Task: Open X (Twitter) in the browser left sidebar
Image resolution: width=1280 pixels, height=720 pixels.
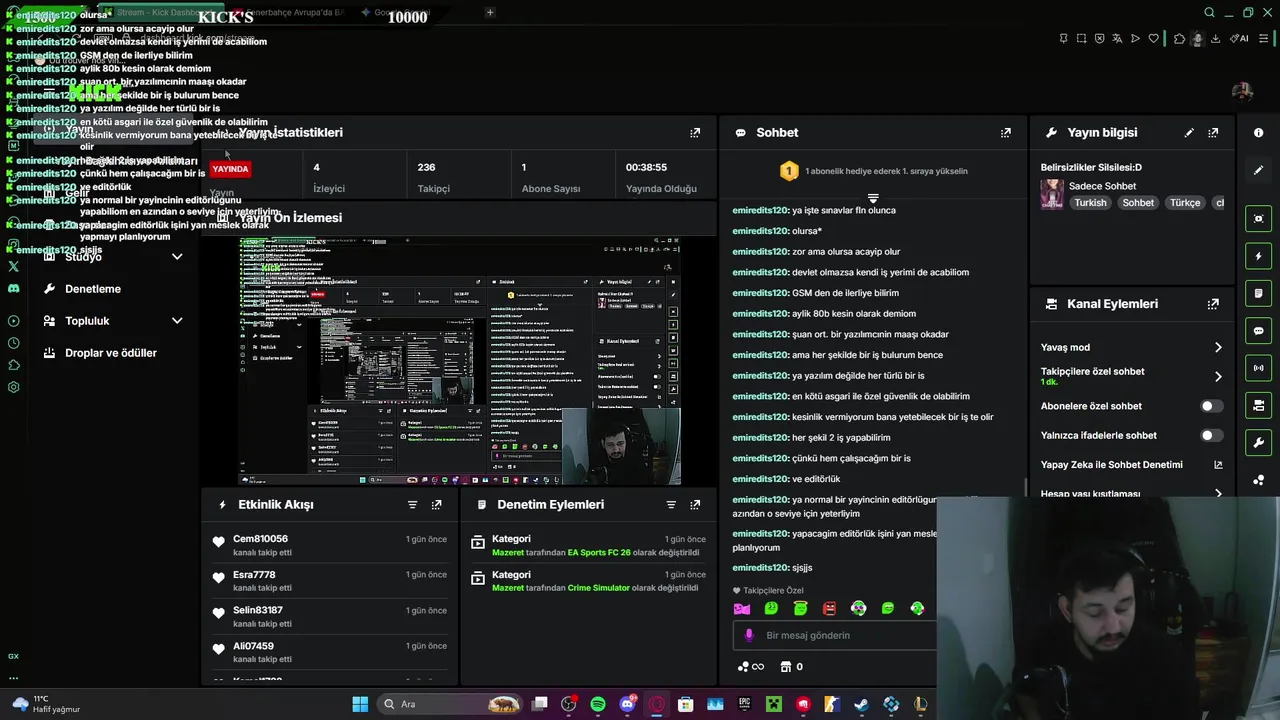Action: [13, 266]
